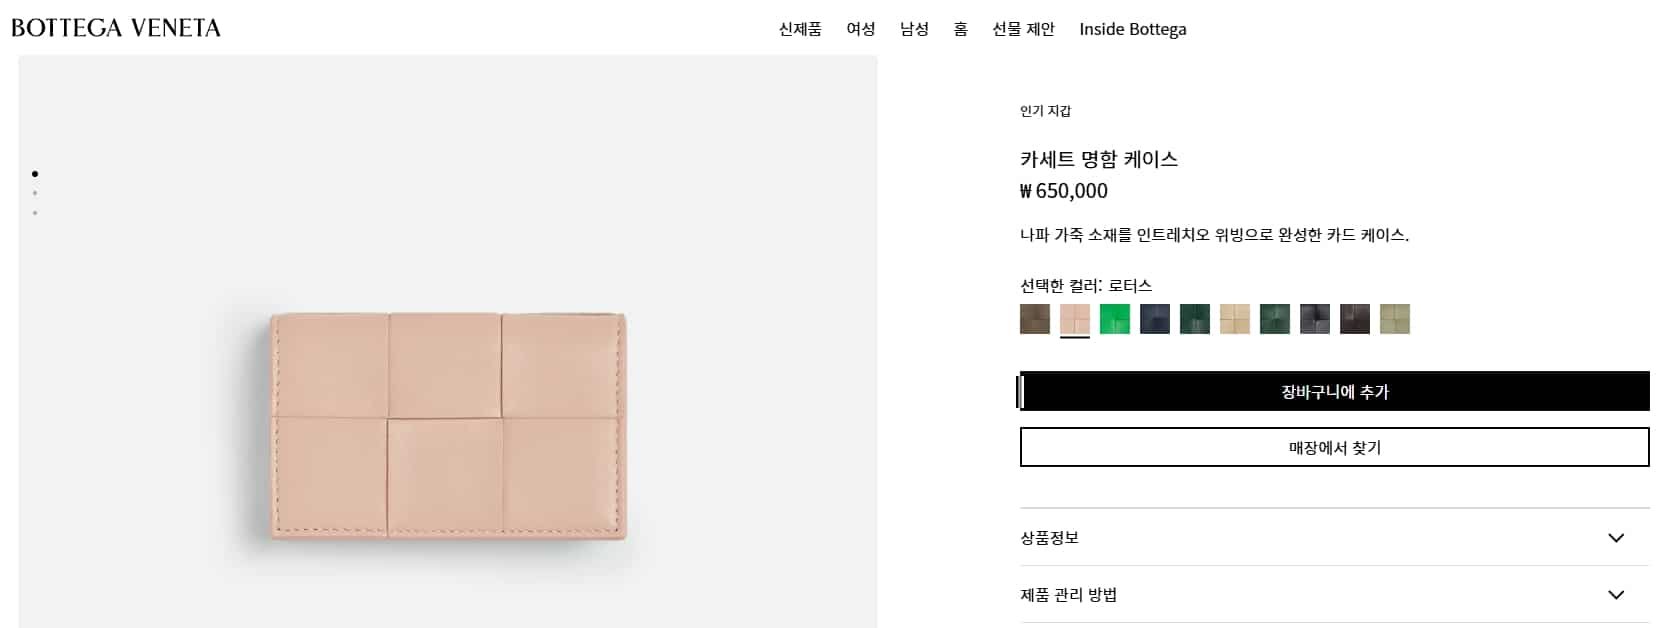
Task: Choose the navy blue color swatch
Action: (x=1155, y=319)
